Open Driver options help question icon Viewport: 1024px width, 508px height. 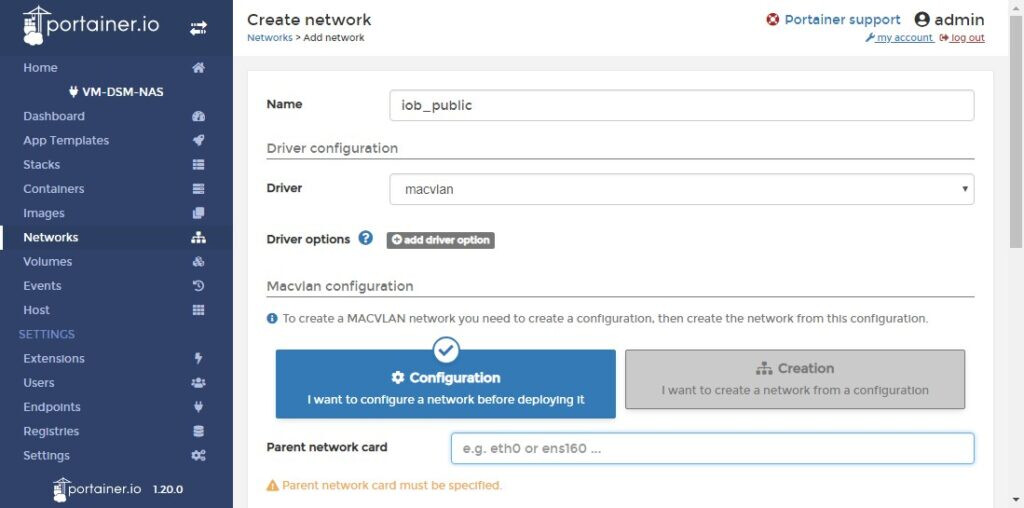tap(366, 238)
